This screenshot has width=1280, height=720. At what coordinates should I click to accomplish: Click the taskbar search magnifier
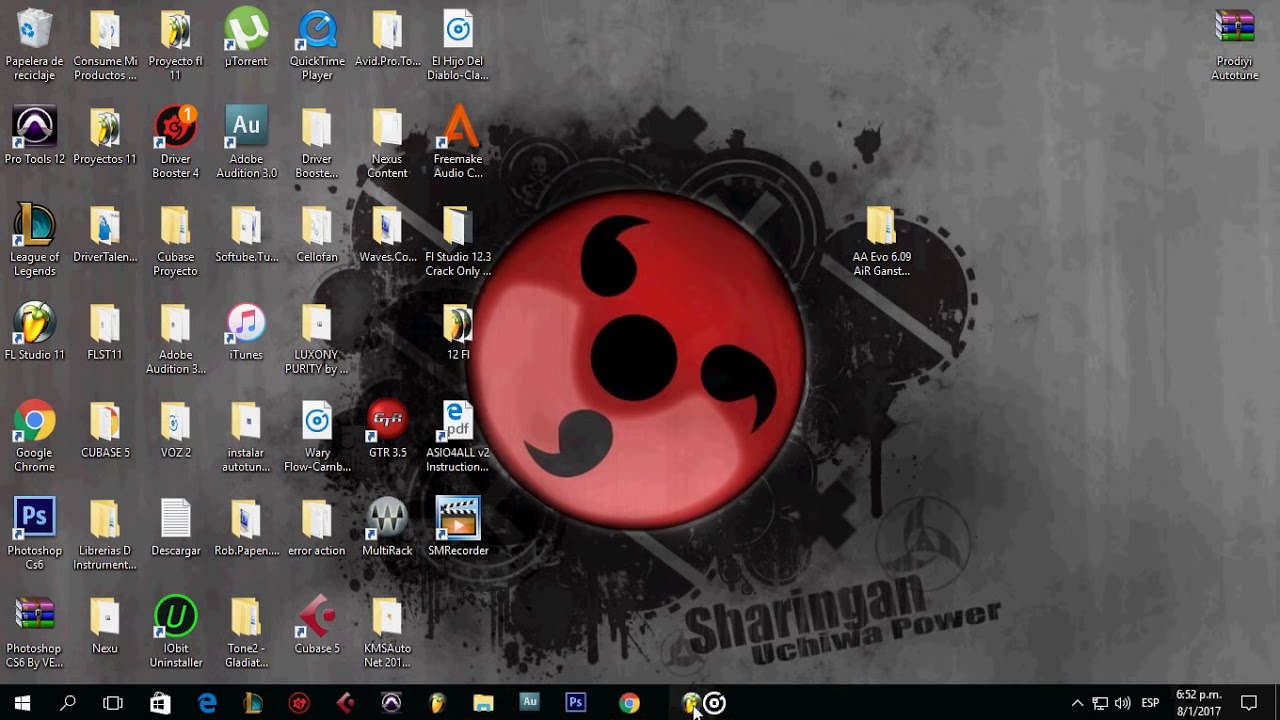pyautogui.click(x=68, y=703)
